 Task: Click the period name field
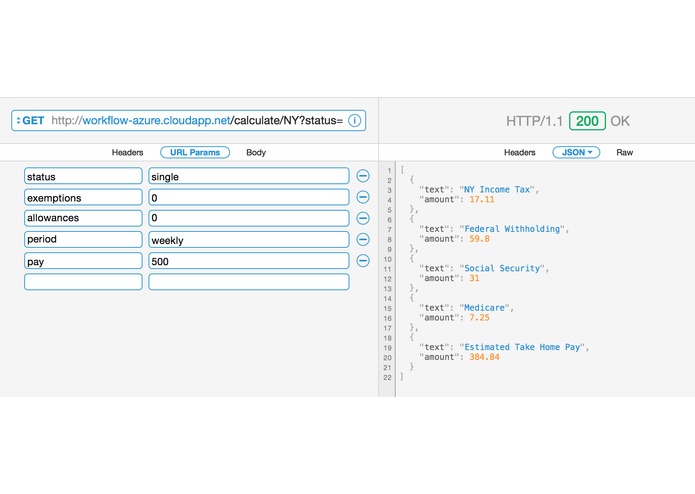(83, 239)
